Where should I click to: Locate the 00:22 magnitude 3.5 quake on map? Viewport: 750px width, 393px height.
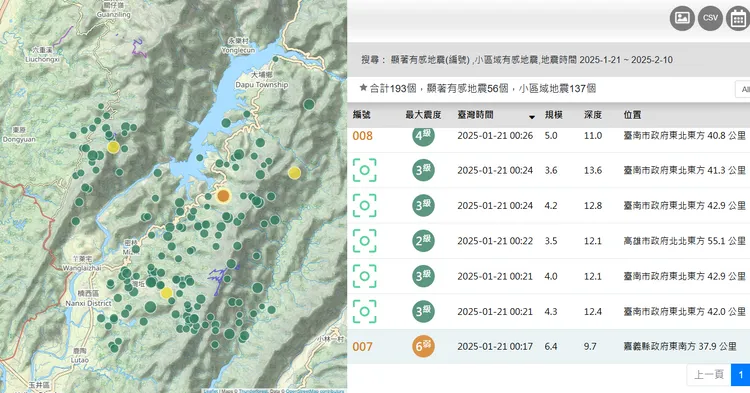tap(364, 241)
